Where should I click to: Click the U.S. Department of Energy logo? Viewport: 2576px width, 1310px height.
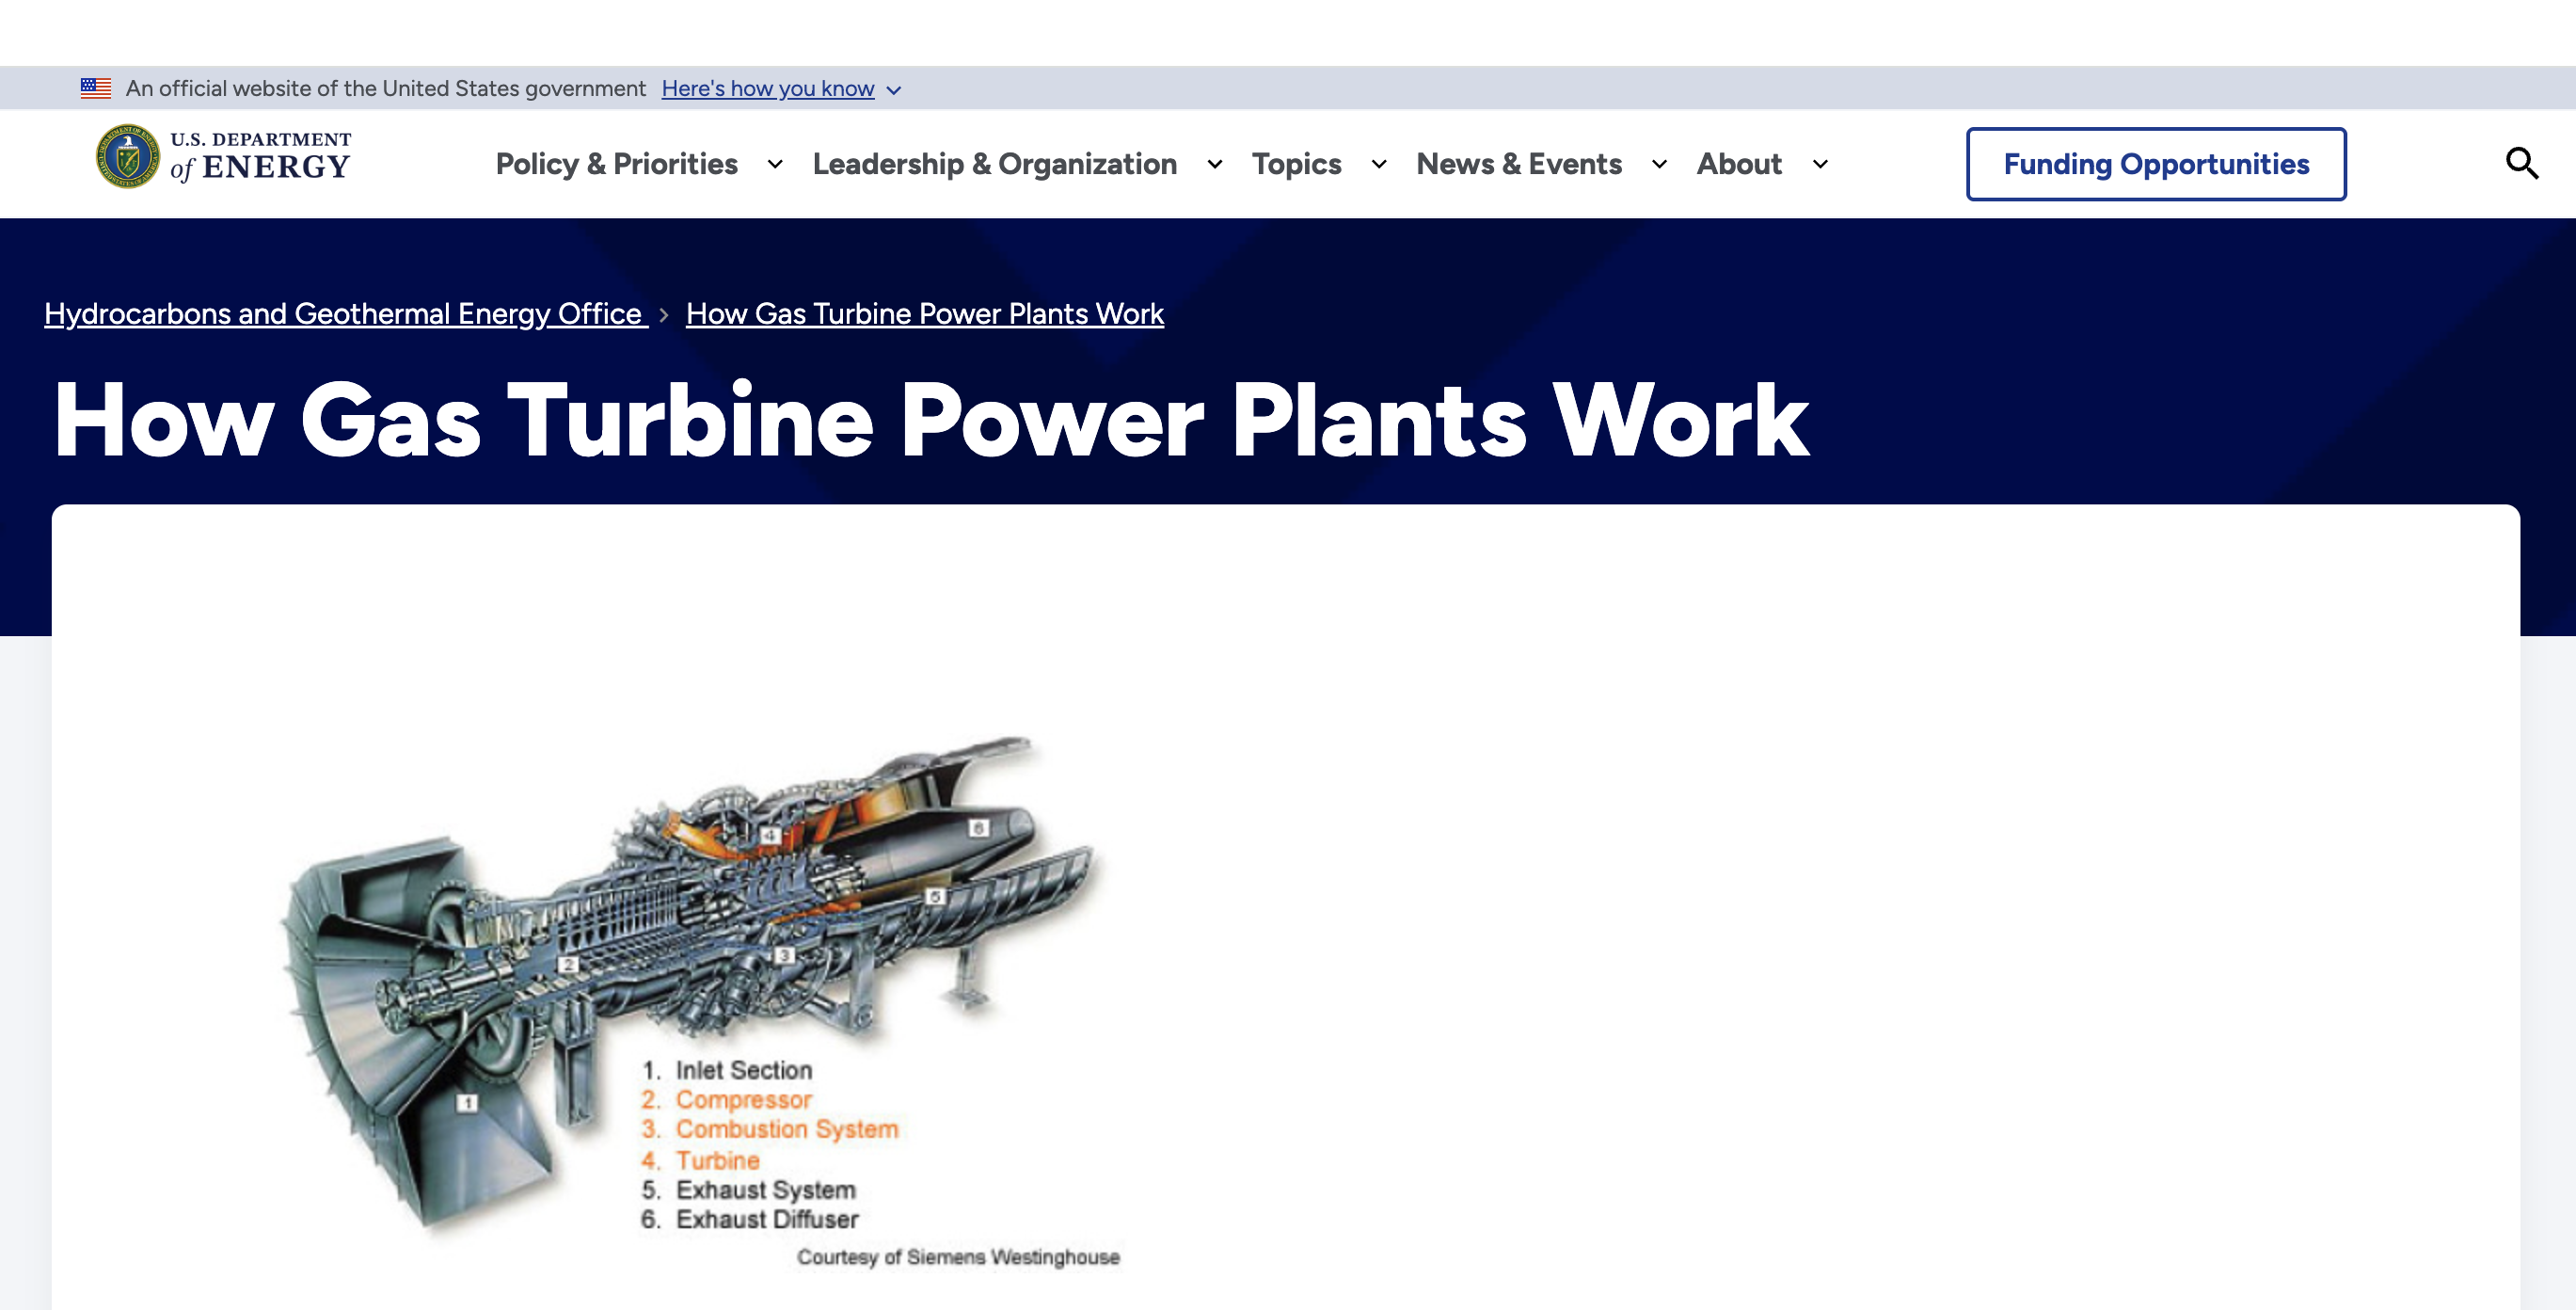pyautogui.click(x=223, y=157)
